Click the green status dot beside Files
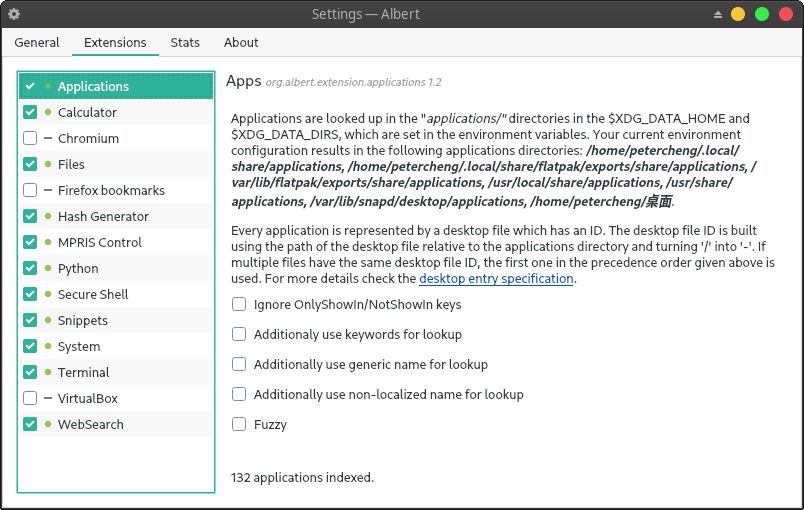The height and width of the screenshot is (510, 804). pyautogui.click(x=48, y=165)
